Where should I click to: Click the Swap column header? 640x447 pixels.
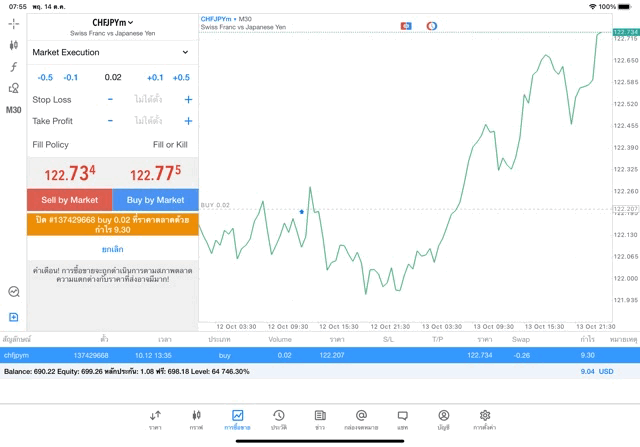click(521, 339)
